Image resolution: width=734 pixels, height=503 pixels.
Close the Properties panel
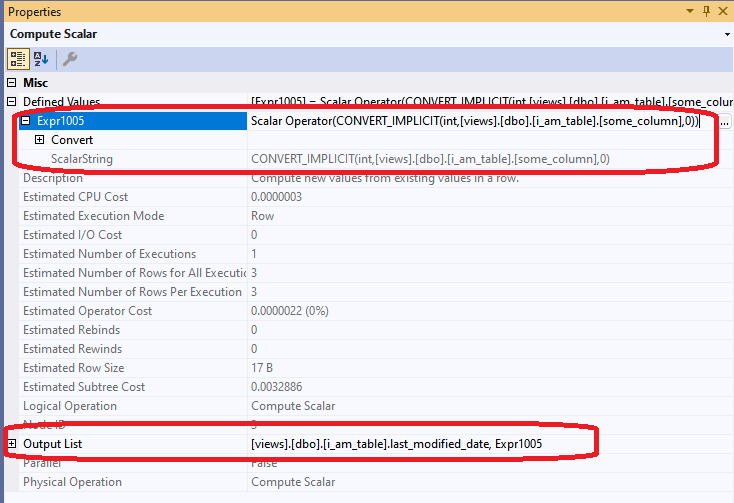tap(724, 11)
